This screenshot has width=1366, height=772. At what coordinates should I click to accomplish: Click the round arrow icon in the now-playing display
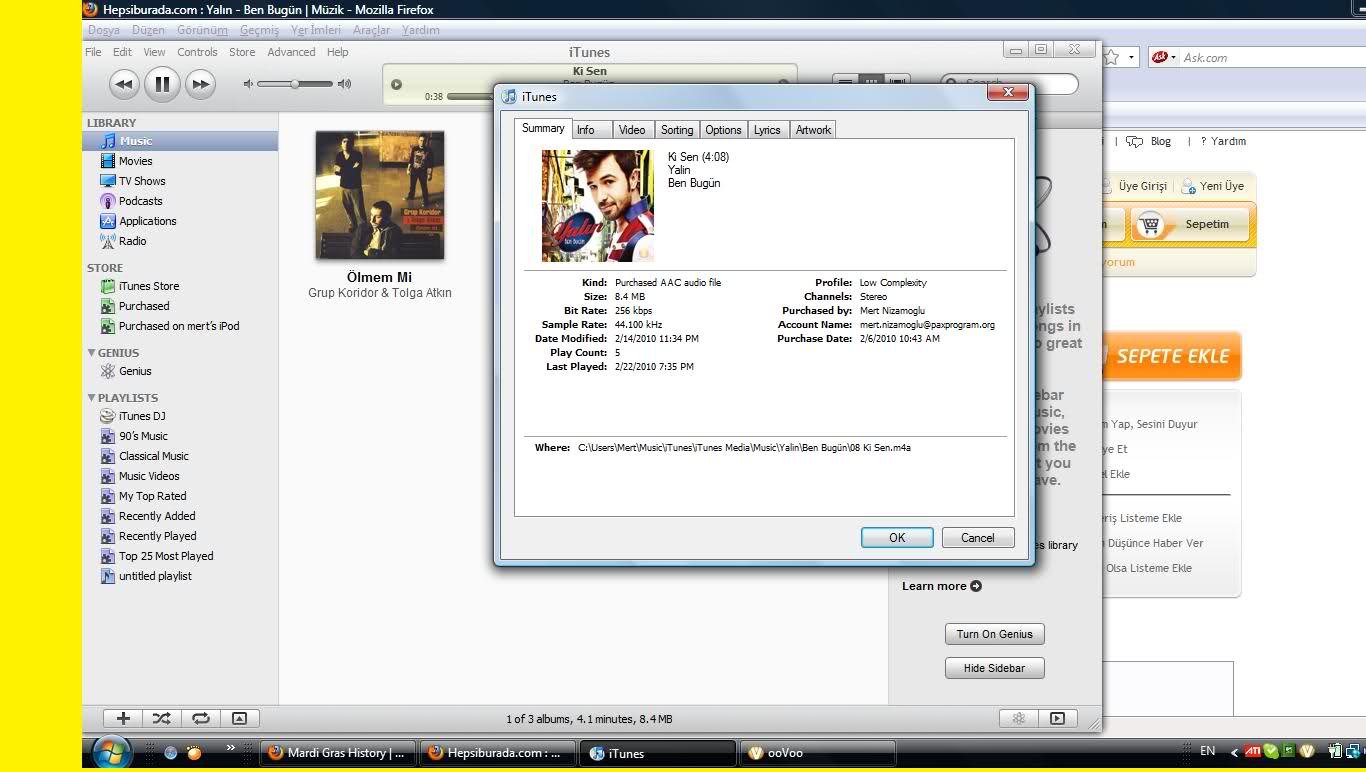[396, 84]
